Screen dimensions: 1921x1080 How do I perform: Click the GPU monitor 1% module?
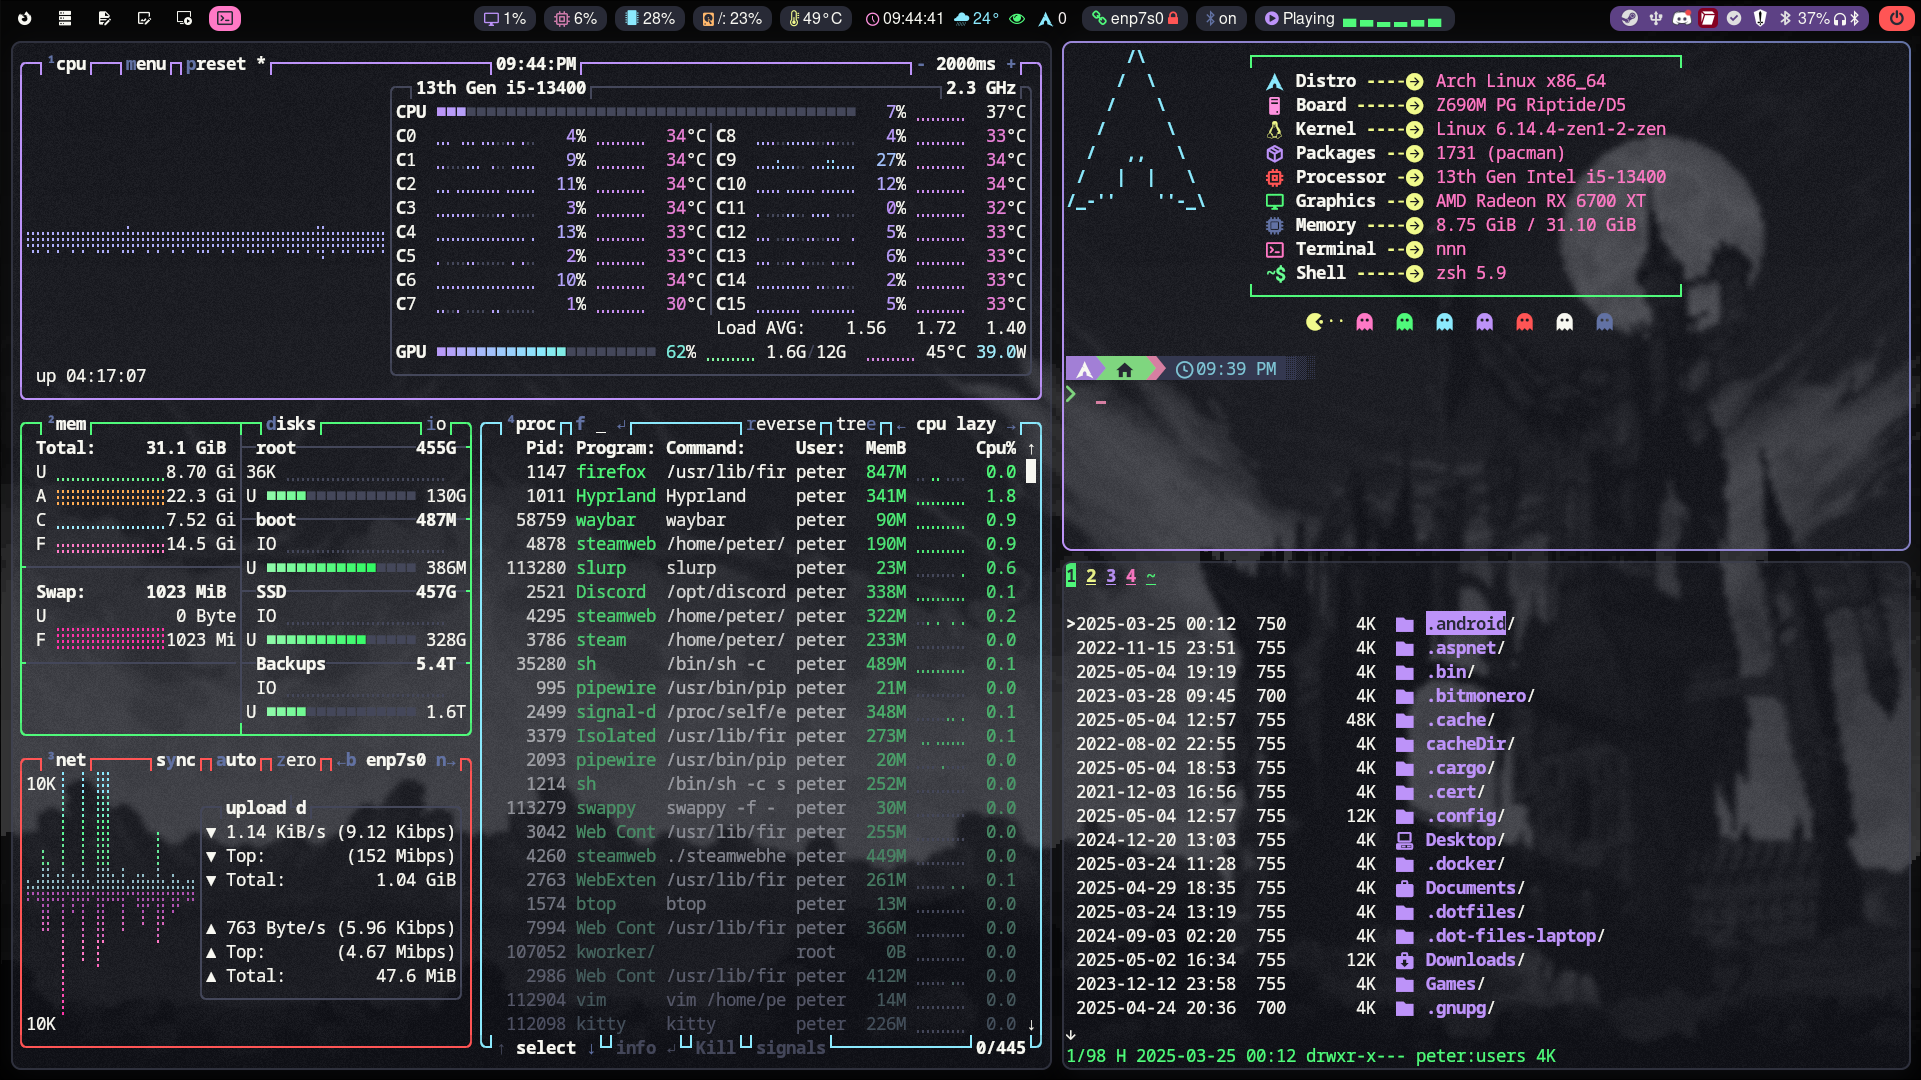[x=505, y=18]
